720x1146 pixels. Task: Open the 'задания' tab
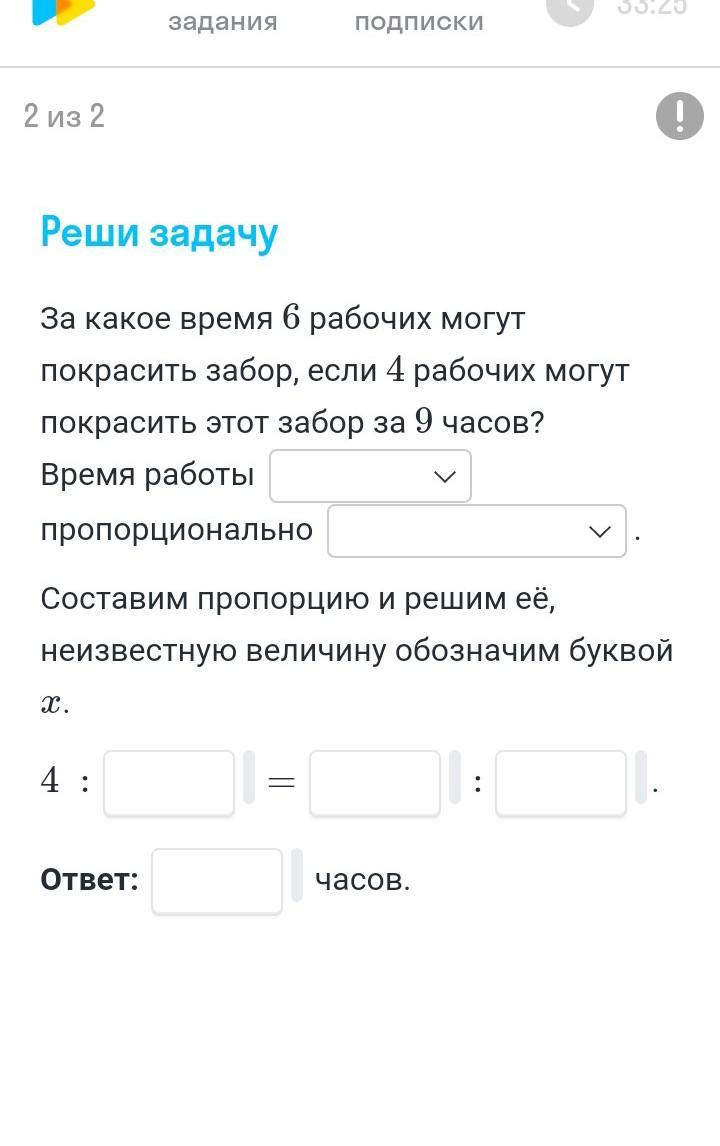223,21
